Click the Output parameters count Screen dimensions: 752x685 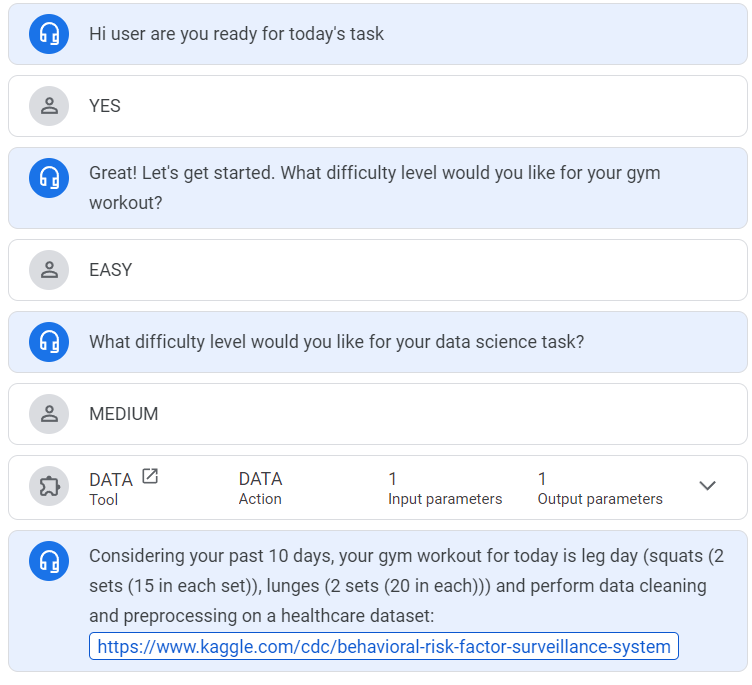click(542, 479)
